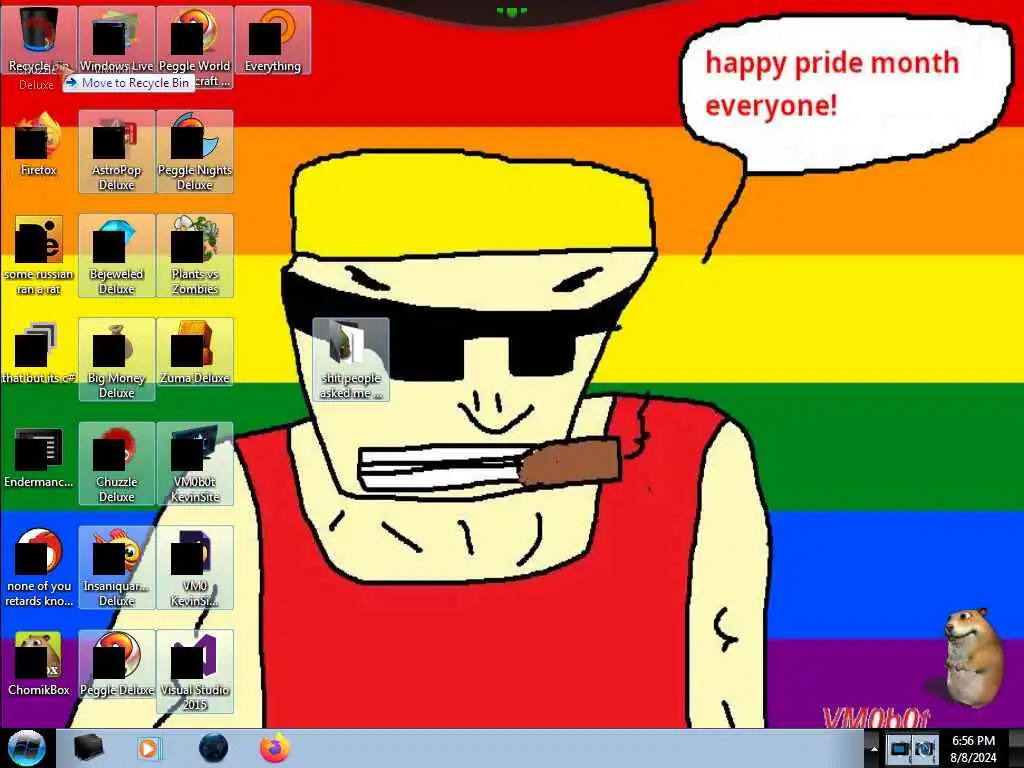The width and height of the screenshot is (1024, 768).
Task: Select the AstroPop Deluxe icon
Action: point(116,152)
